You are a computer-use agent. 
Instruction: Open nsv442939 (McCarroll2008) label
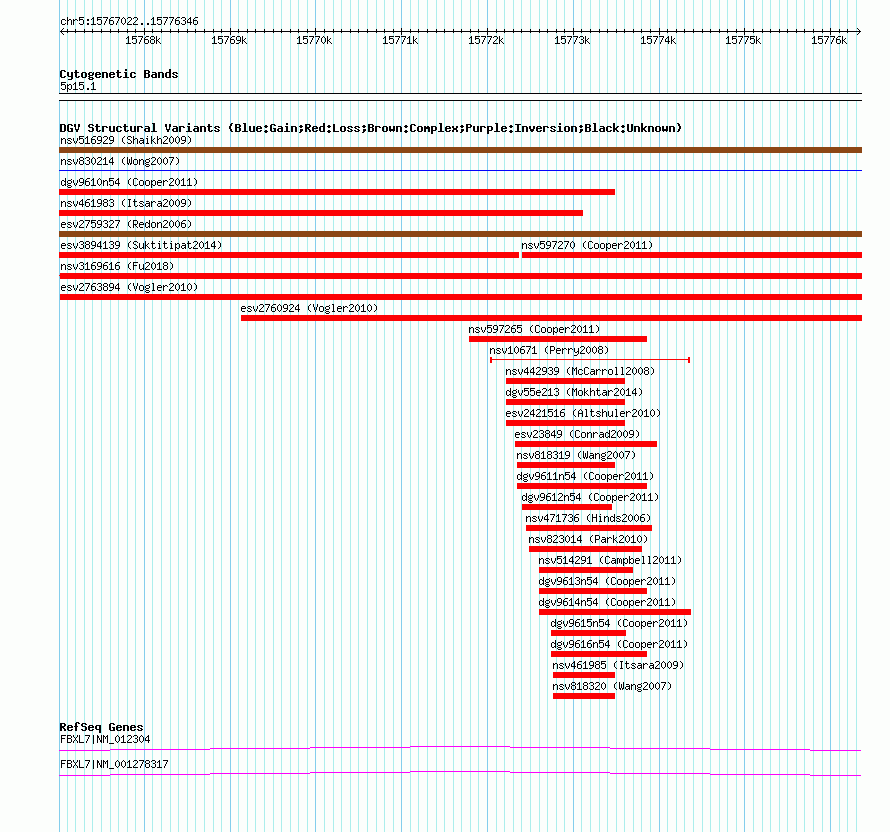tap(580, 371)
